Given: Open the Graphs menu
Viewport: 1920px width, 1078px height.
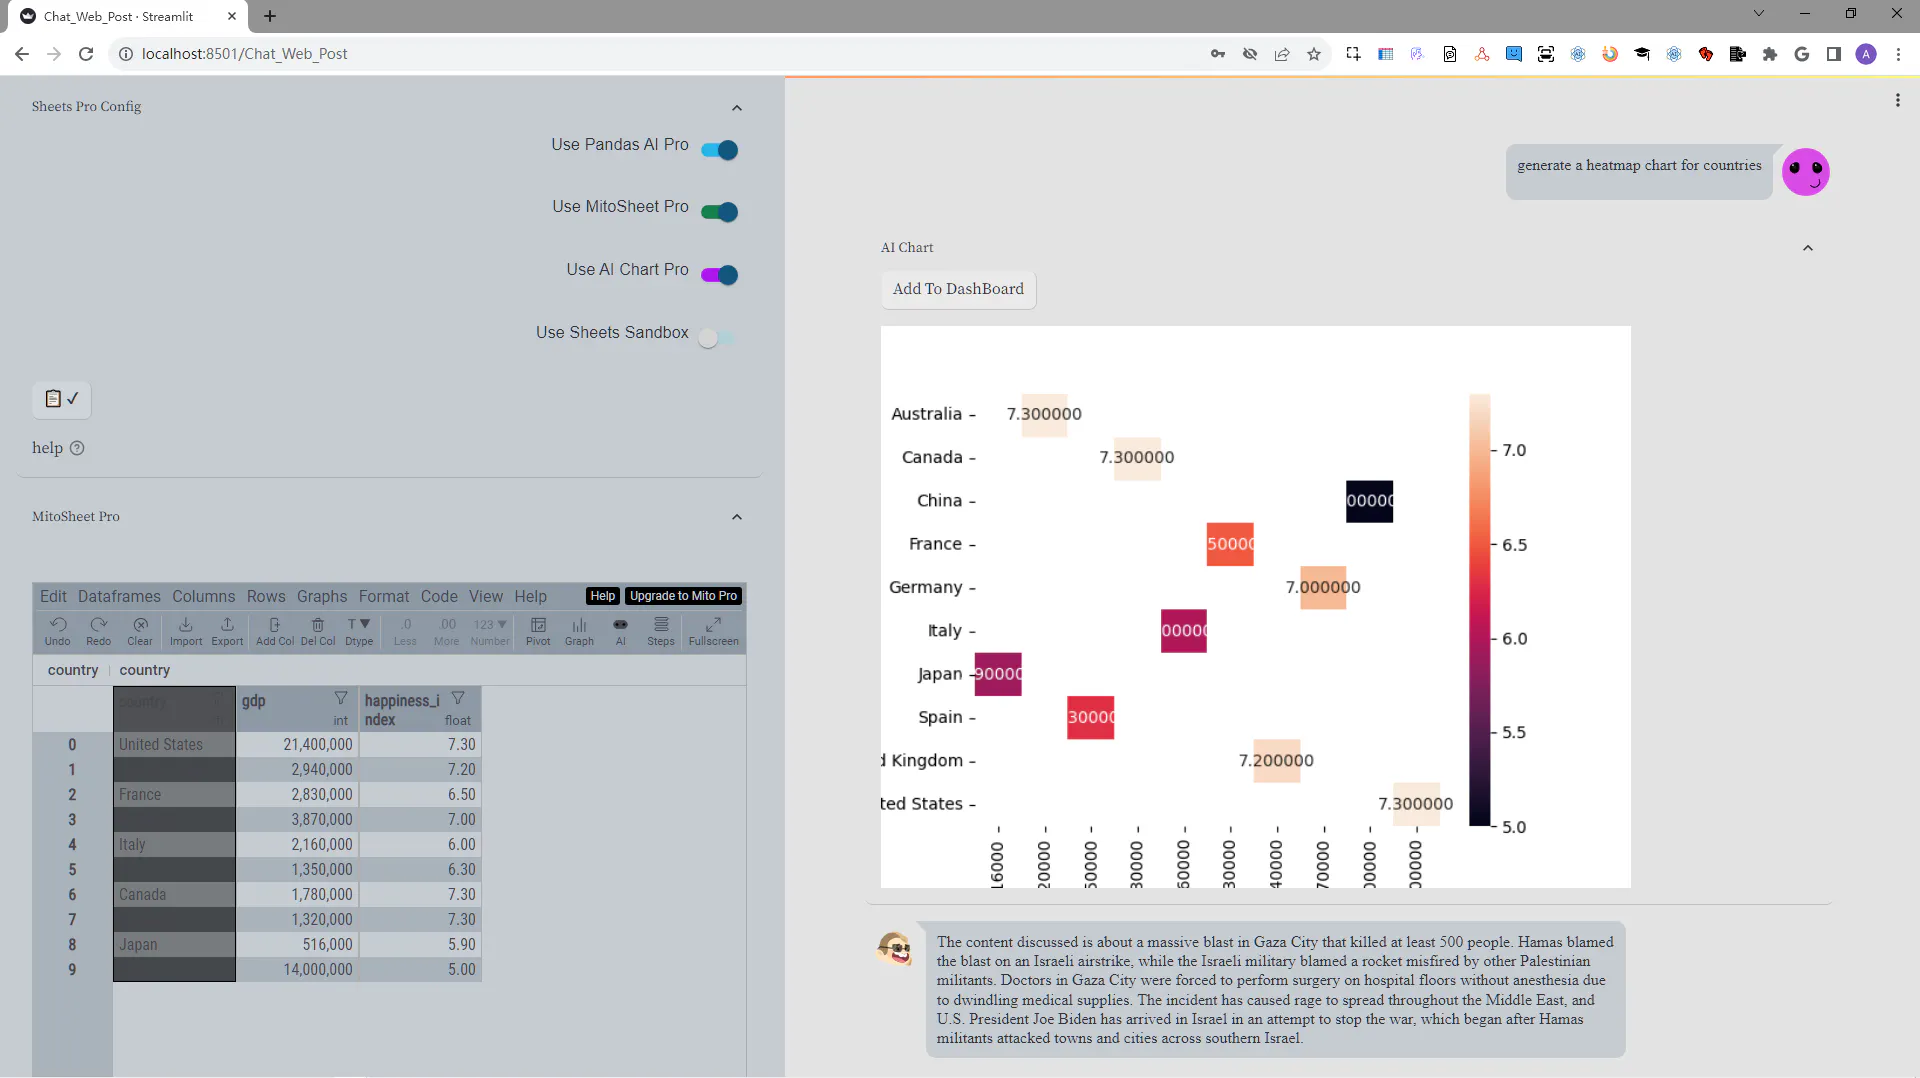Looking at the screenshot, I should (322, 596).
